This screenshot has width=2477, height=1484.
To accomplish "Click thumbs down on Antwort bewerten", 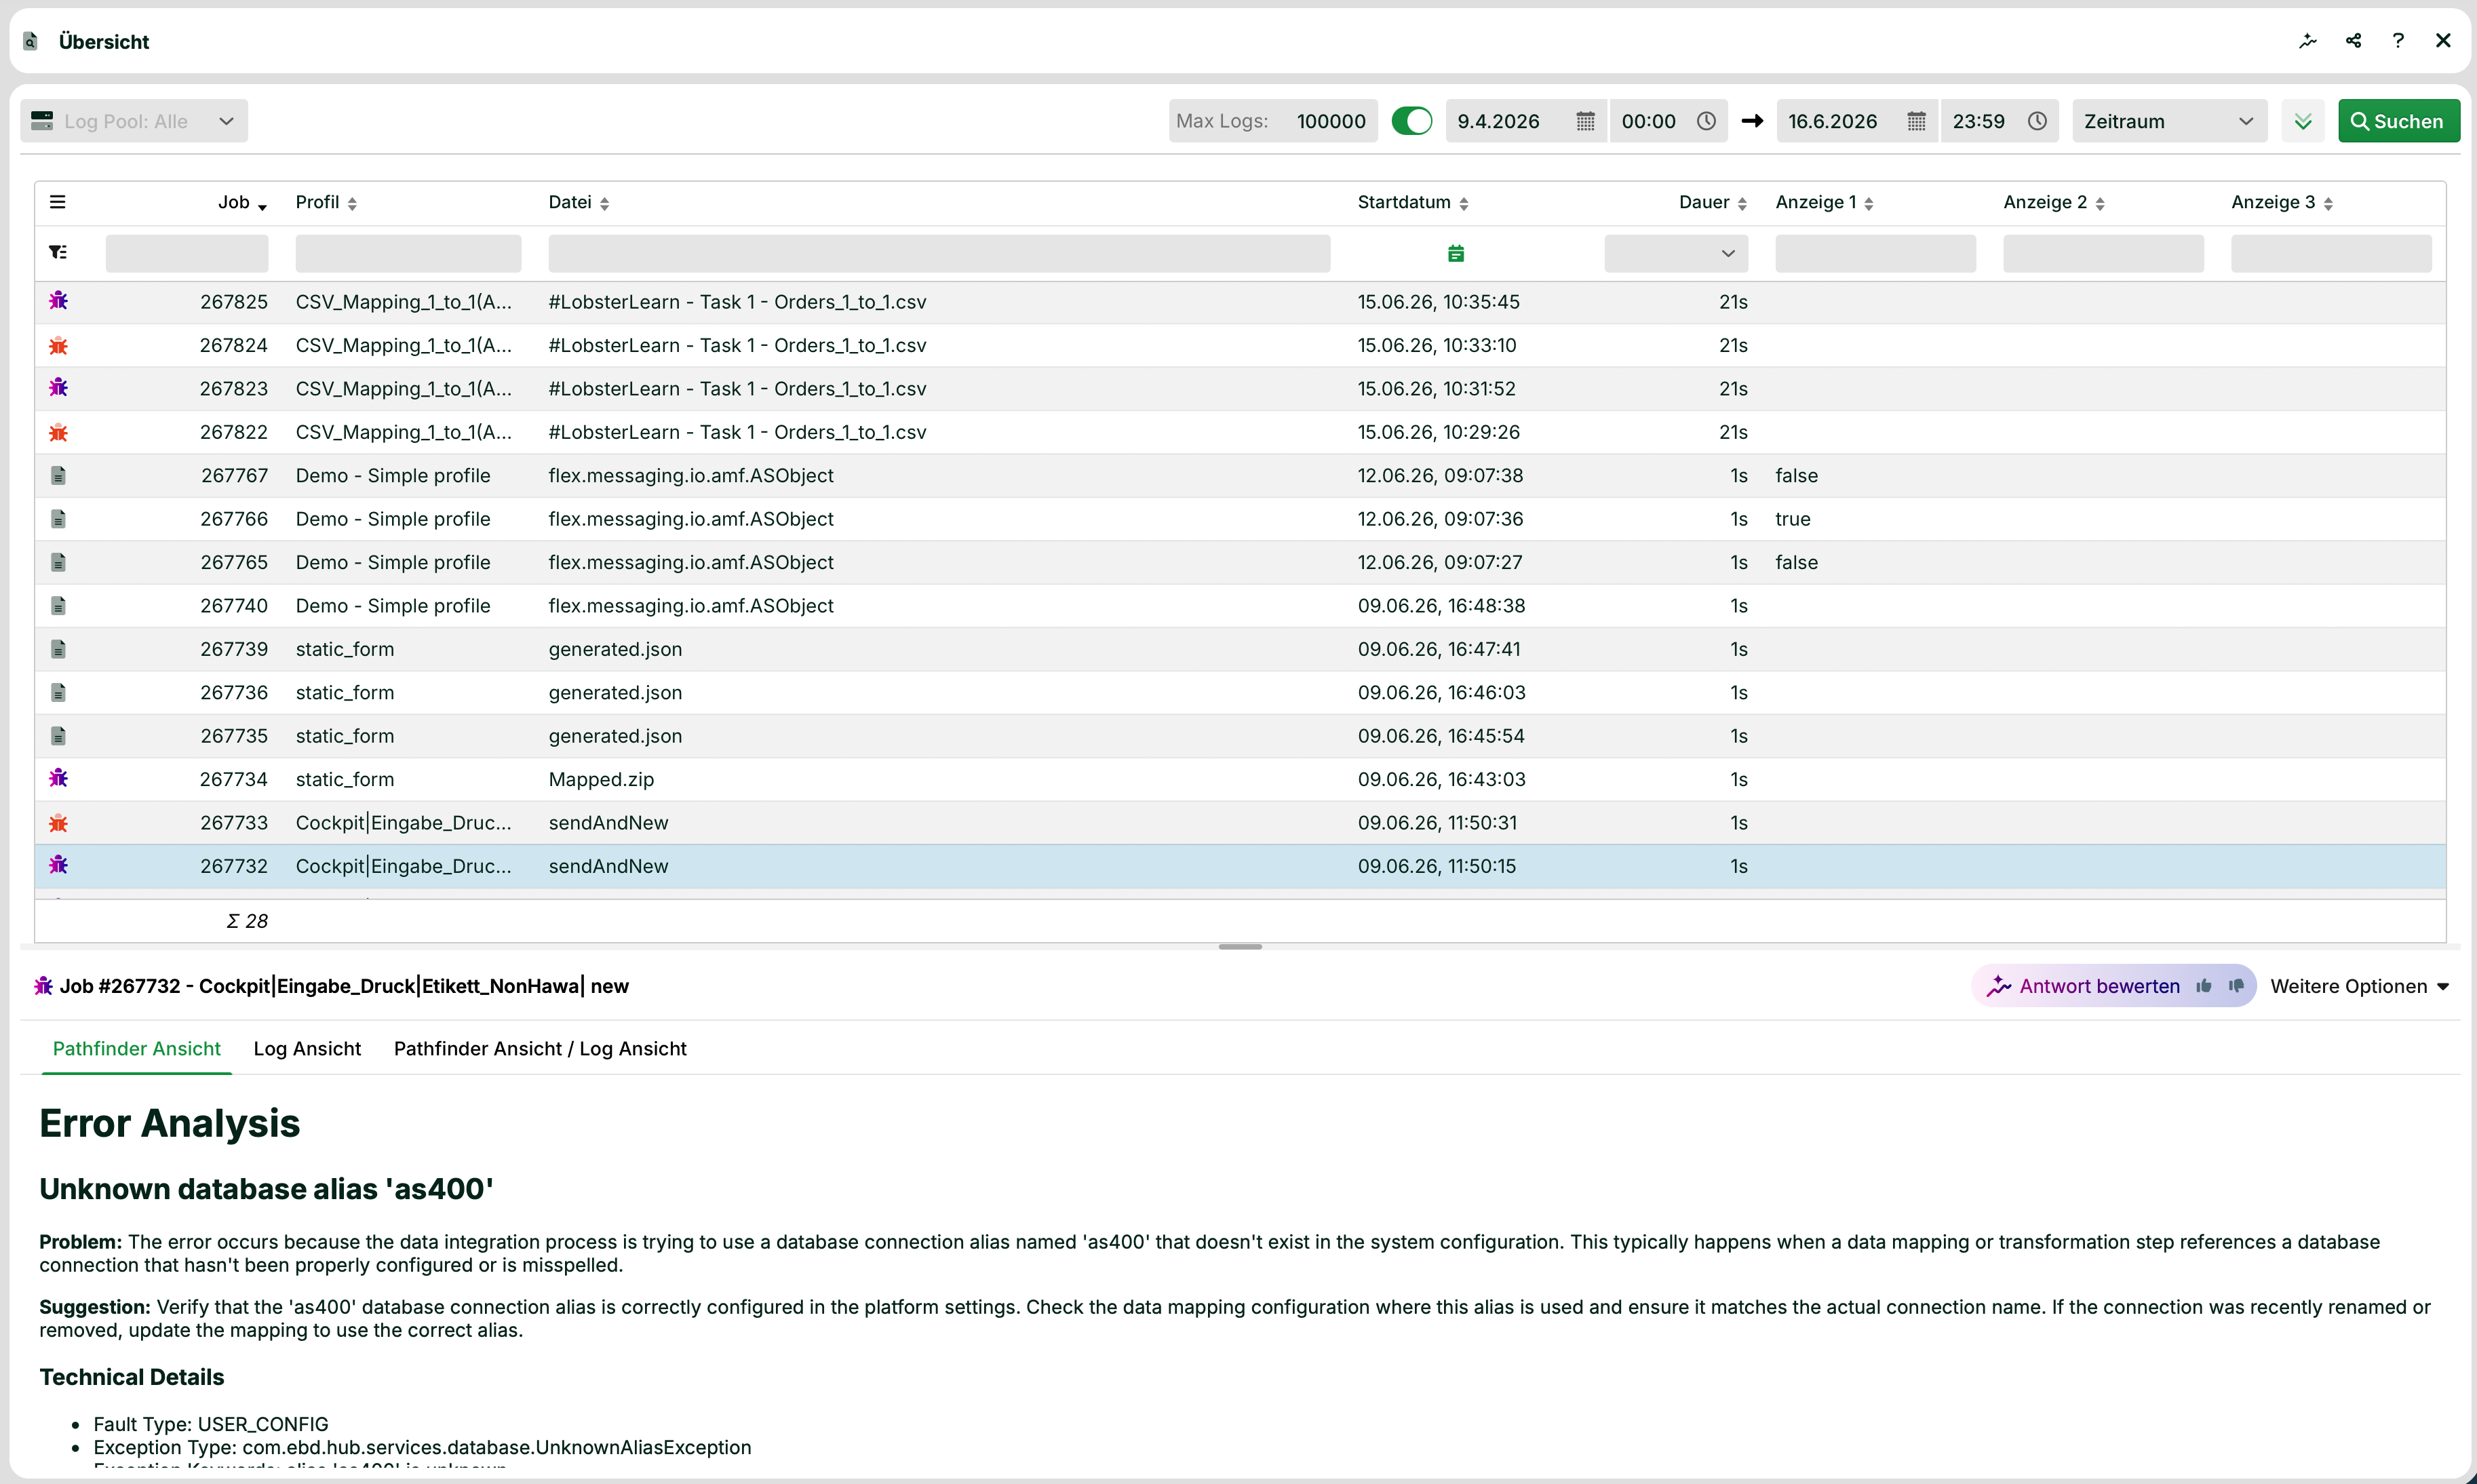I will click(x=2236, y=986).
